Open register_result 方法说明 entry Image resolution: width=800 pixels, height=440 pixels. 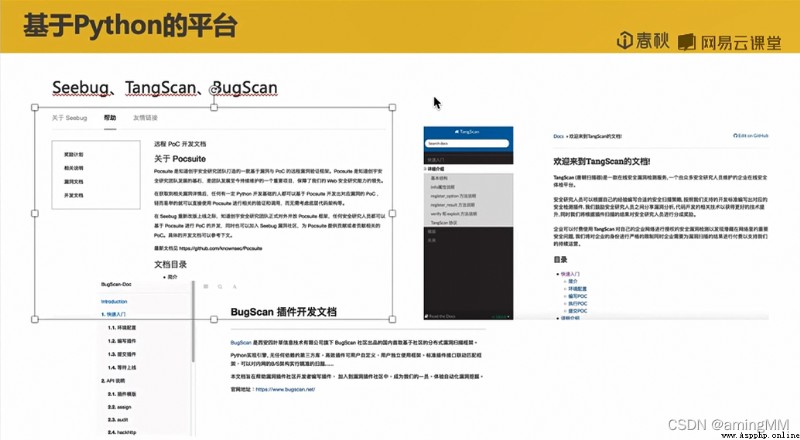(x=452, y=205)
